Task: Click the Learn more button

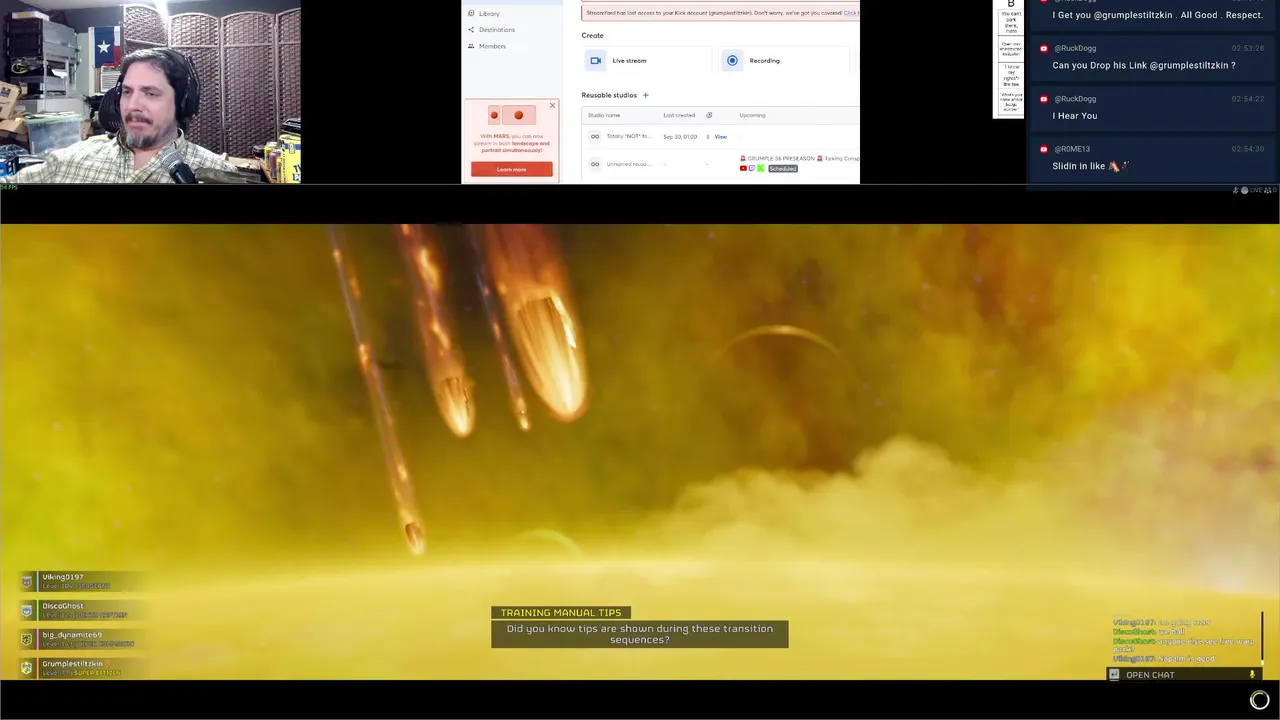Action: tap(511, 169)
